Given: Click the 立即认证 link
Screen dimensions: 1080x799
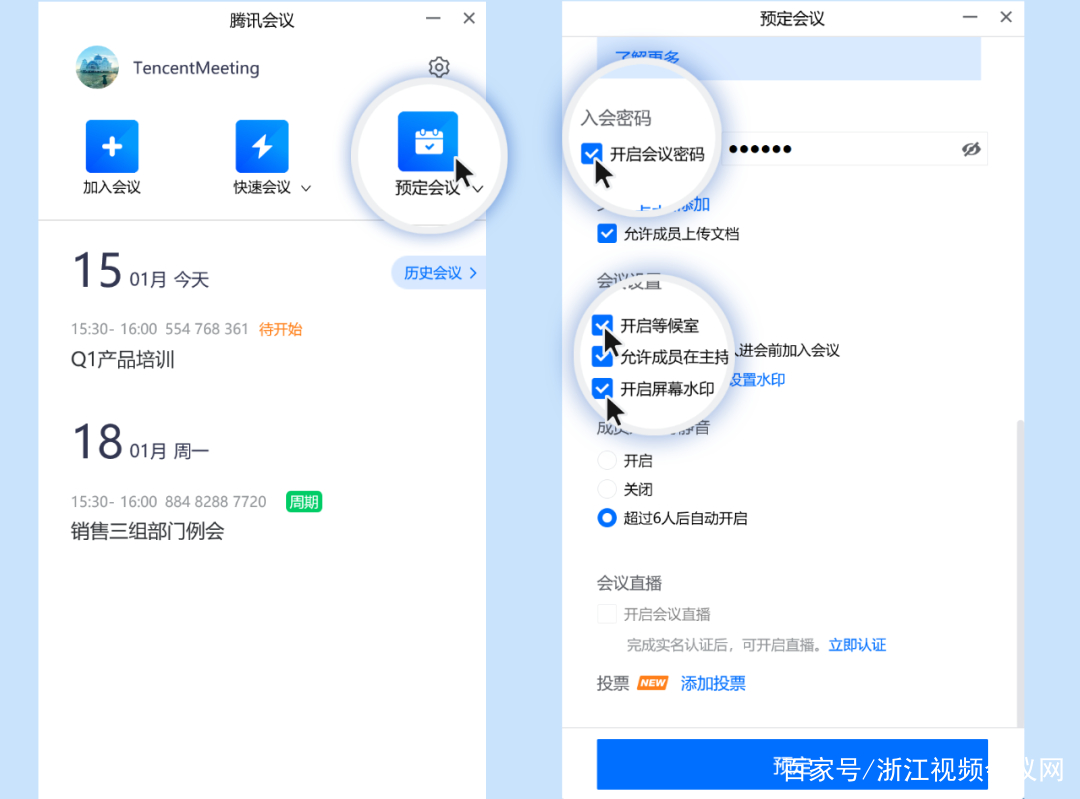Looking at the screenshot, I should 857,645.
